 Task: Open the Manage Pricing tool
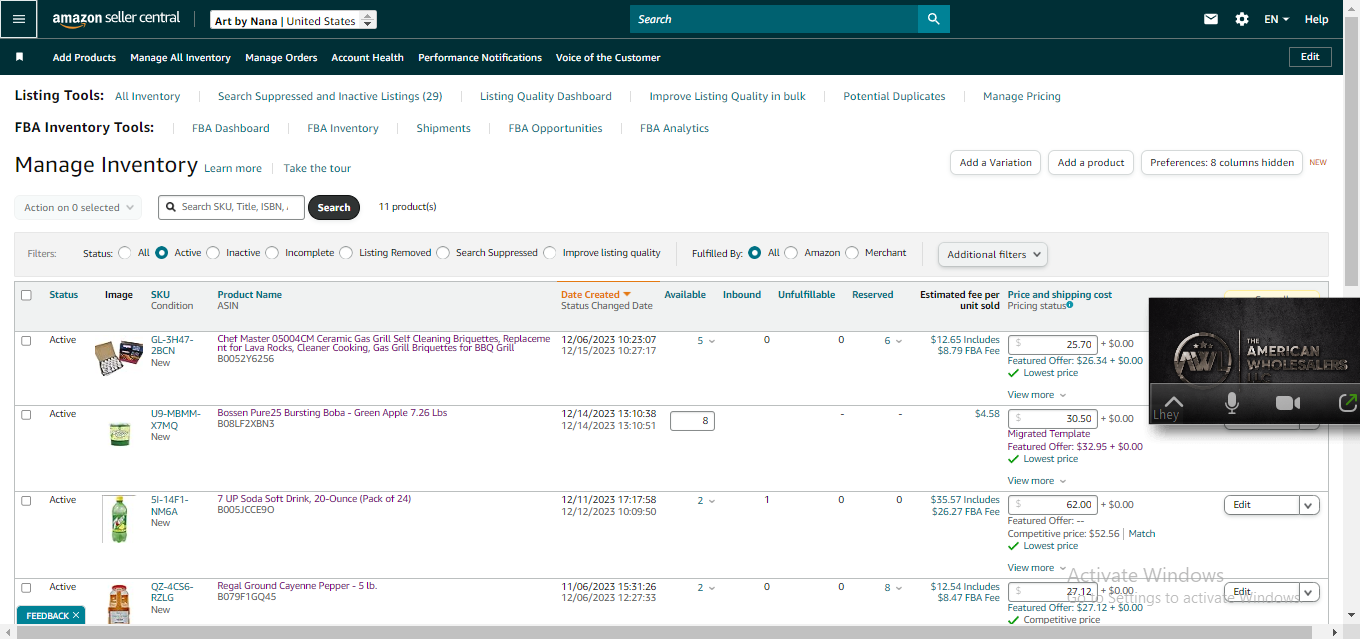click(1021, 97)
